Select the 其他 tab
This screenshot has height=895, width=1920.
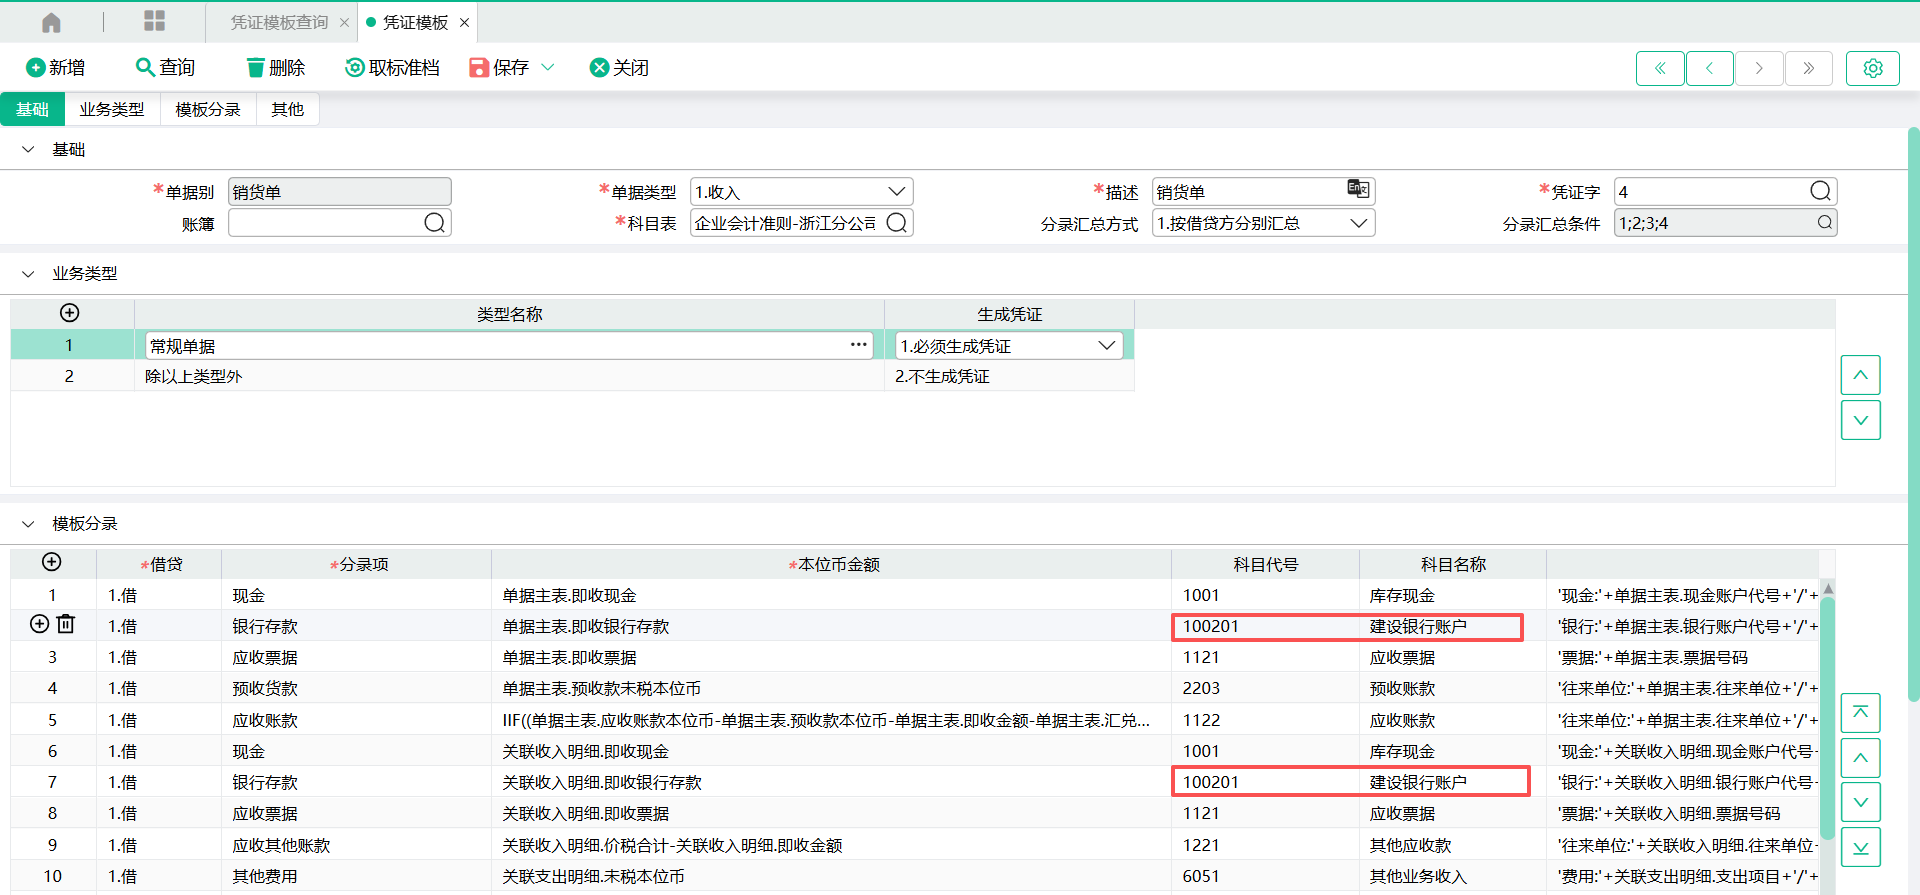pos(288,109)
